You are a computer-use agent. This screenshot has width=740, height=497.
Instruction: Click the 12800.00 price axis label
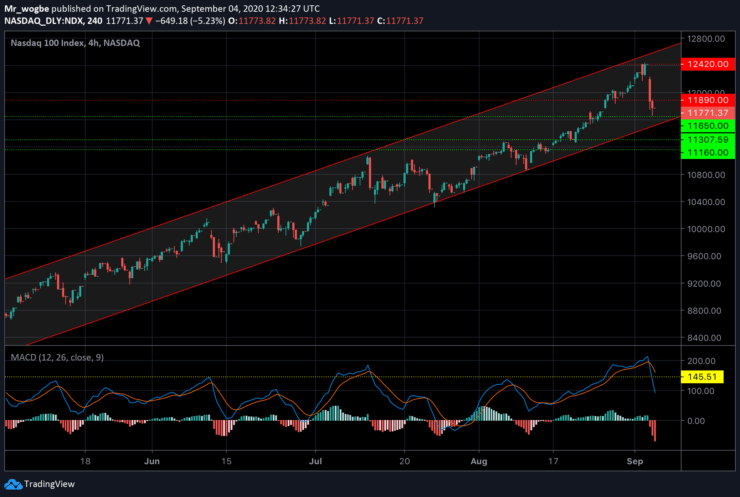tap(706, 39)
